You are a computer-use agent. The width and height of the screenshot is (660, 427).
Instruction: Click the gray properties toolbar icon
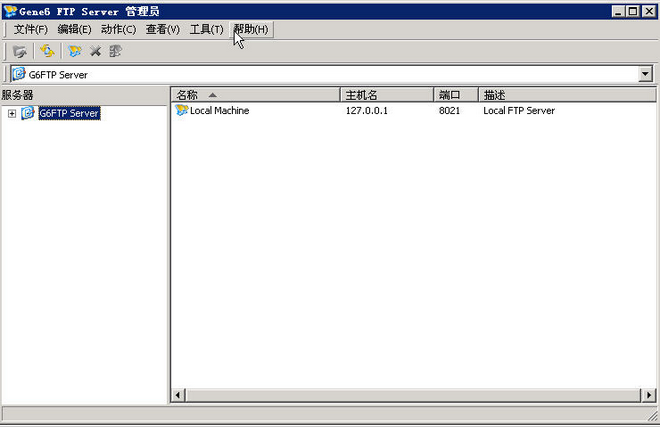click(115, 51)
